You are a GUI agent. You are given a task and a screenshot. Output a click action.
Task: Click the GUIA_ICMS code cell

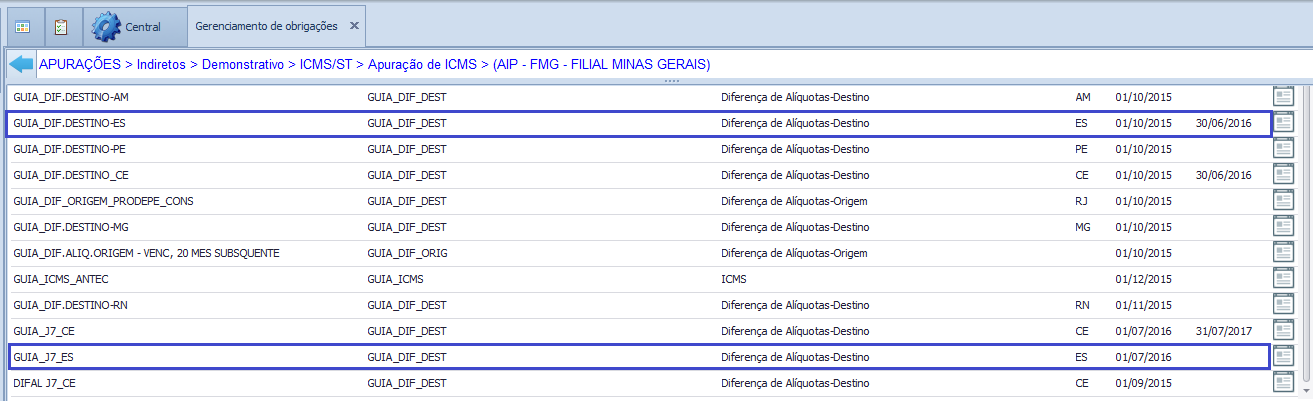click(x=396, y=279)
